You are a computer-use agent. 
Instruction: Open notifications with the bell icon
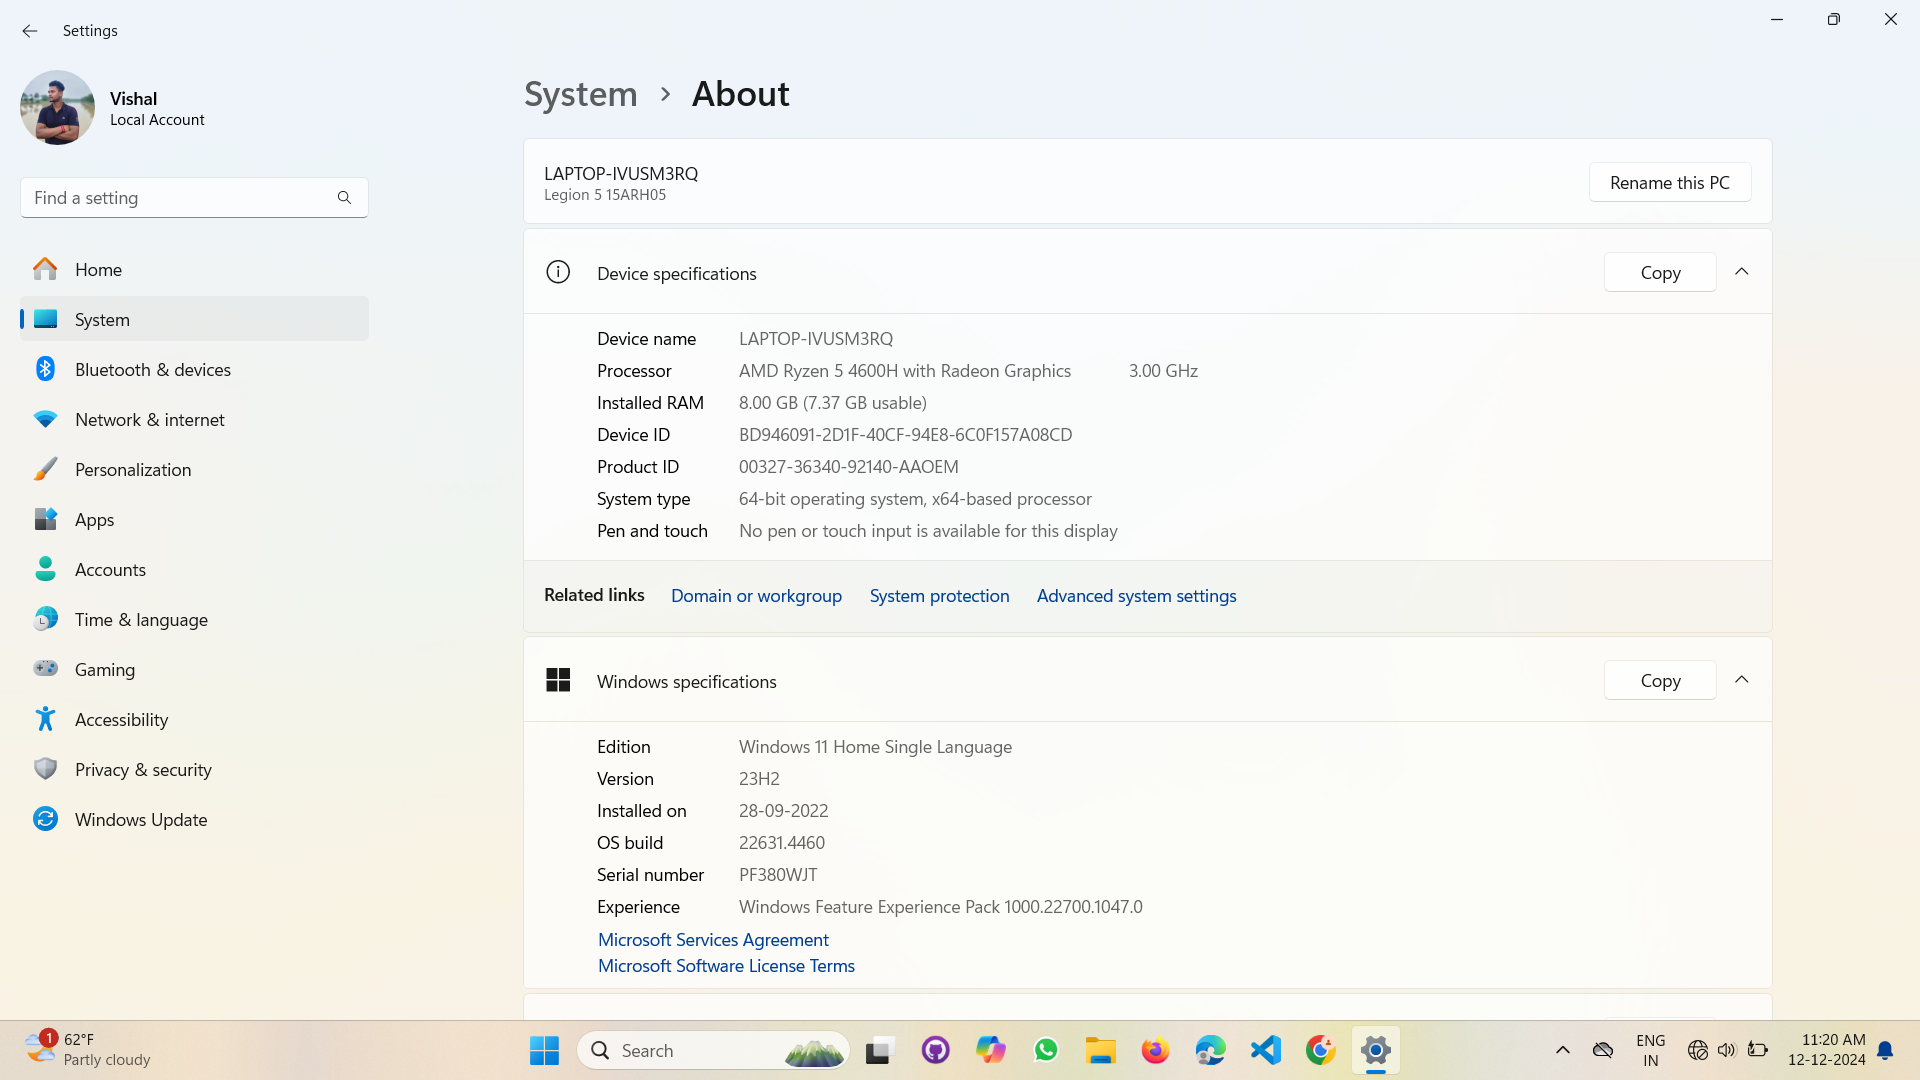pos(1885,1050)
